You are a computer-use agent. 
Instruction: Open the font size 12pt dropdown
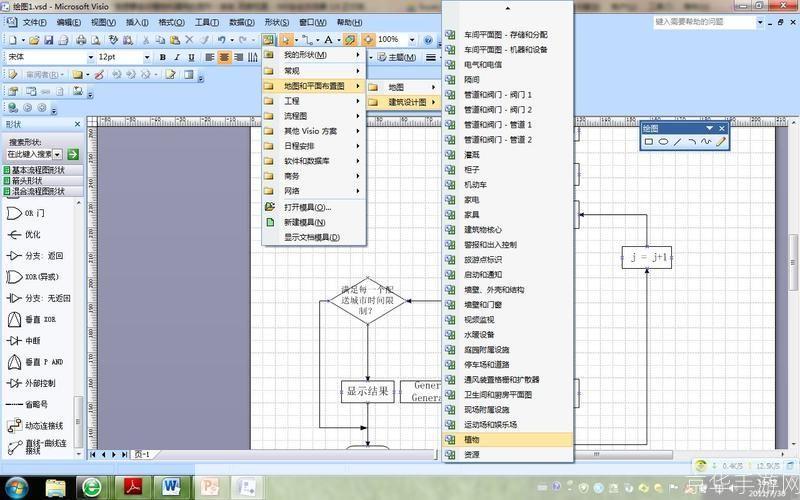coord(147,58)
